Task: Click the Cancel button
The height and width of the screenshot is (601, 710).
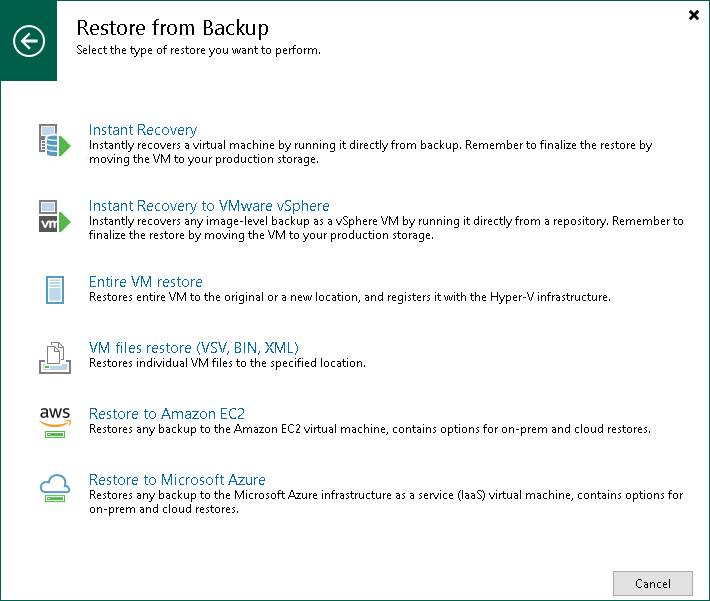Action: tap(652, 583)
